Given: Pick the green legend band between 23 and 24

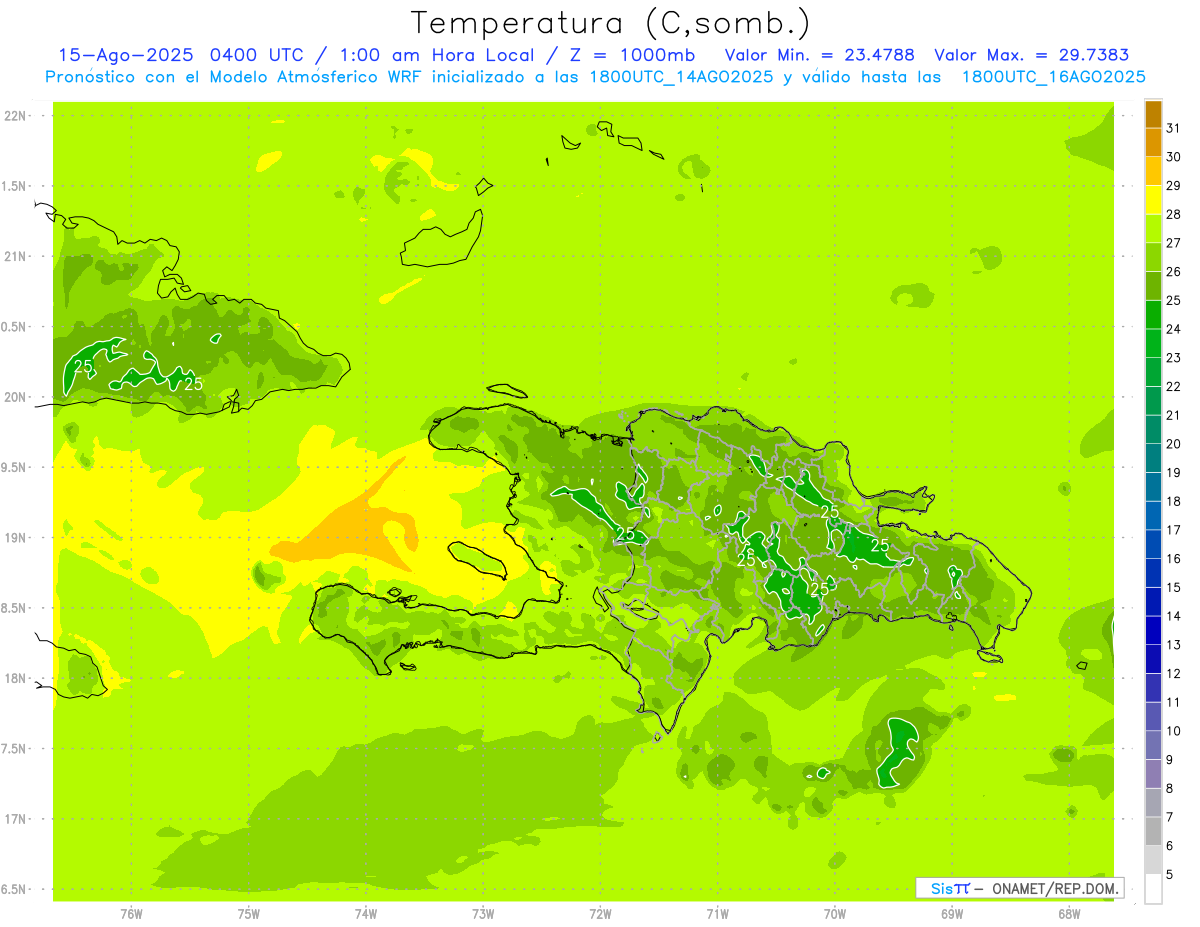Looking at the screenshot, I should coord(1153,343).
